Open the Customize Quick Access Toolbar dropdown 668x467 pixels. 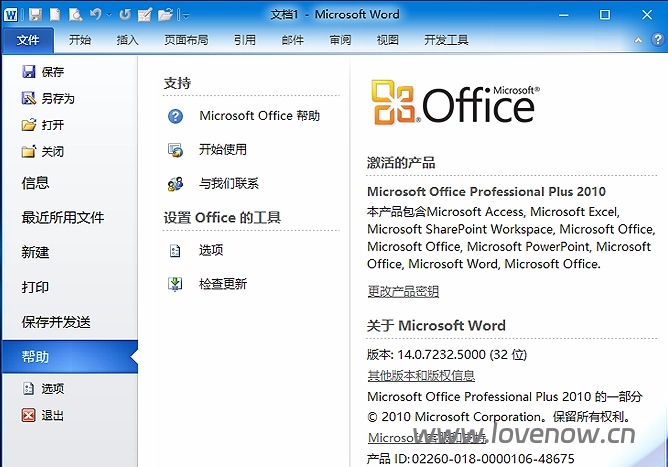[x=186, y=16]
